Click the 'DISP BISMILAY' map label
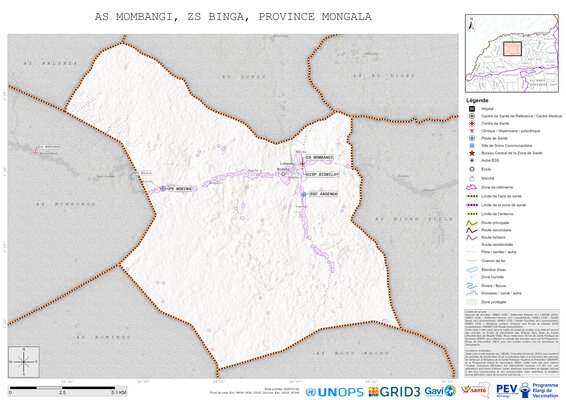Screen dimensions: 566x400 (x=323, y=174)
